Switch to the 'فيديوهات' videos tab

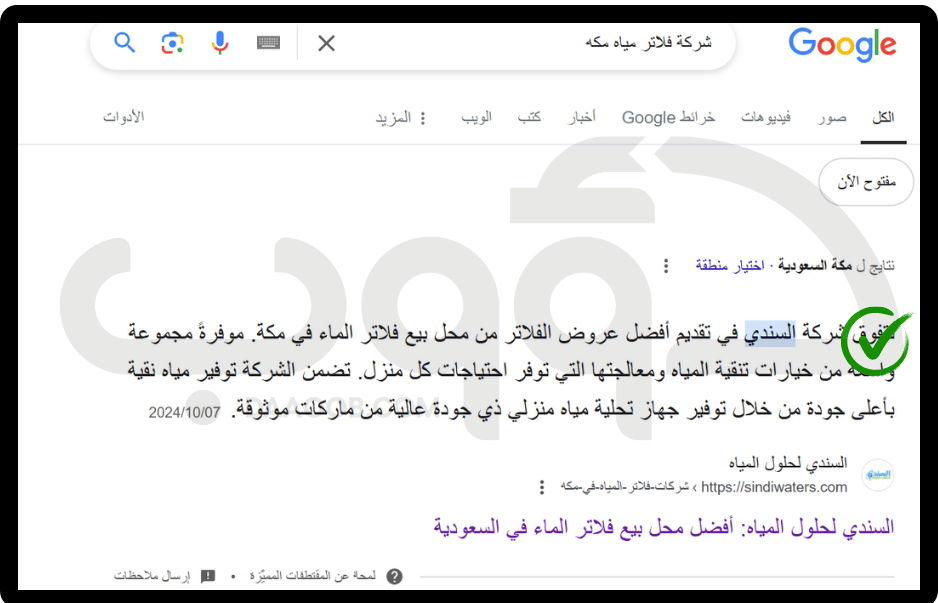click(766, 117)
